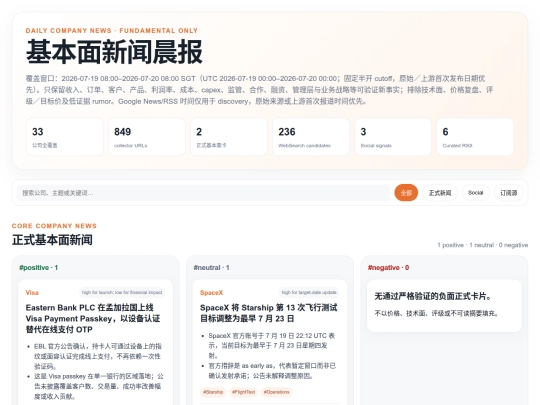The image size is (540, 405).
Task: Click the 官方措辞是 as early as bullet
Action: (272, 371)
